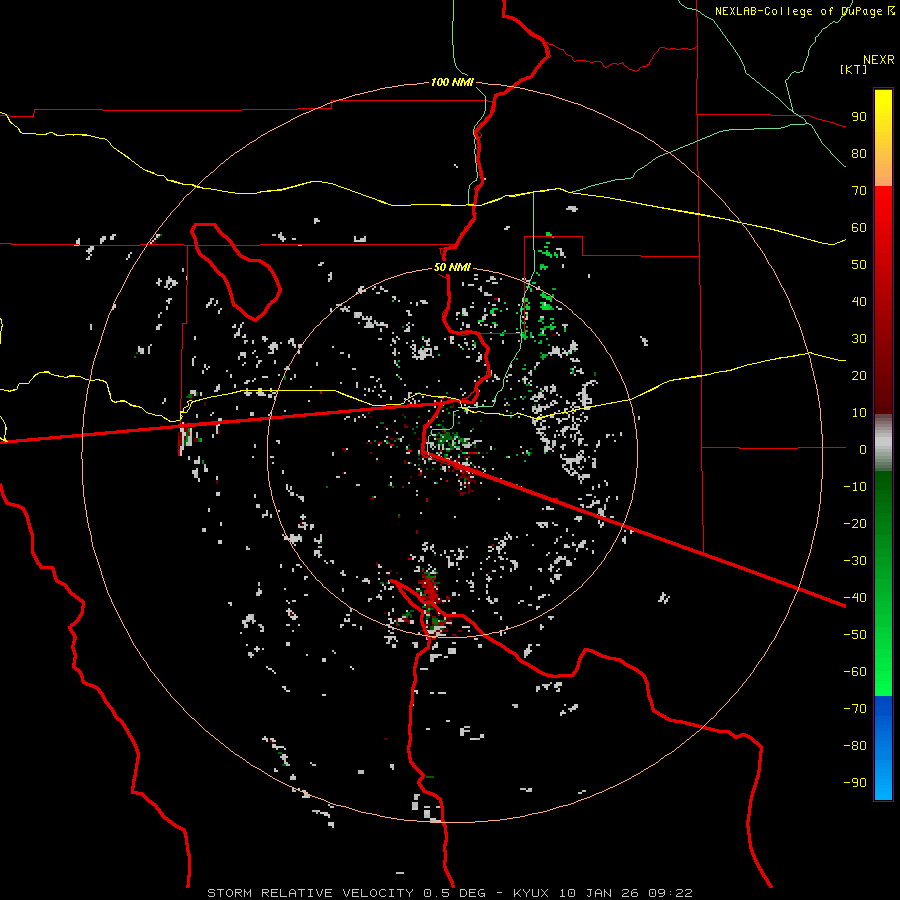Click the 10 JAN 26 date text
Screen dimensions: 900x900
(599, 893)
